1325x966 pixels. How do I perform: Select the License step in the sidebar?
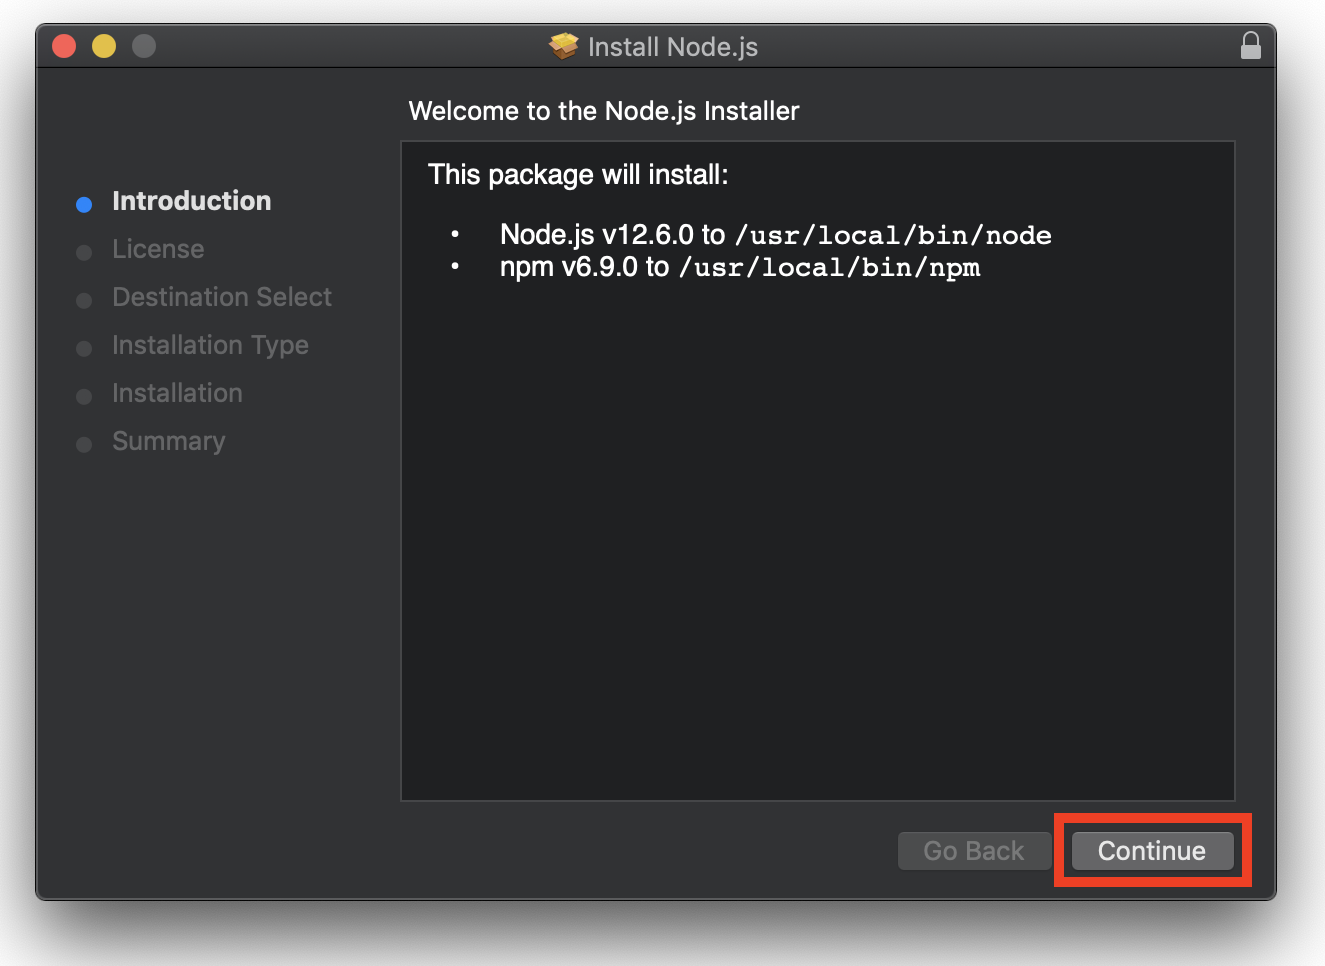158,249
